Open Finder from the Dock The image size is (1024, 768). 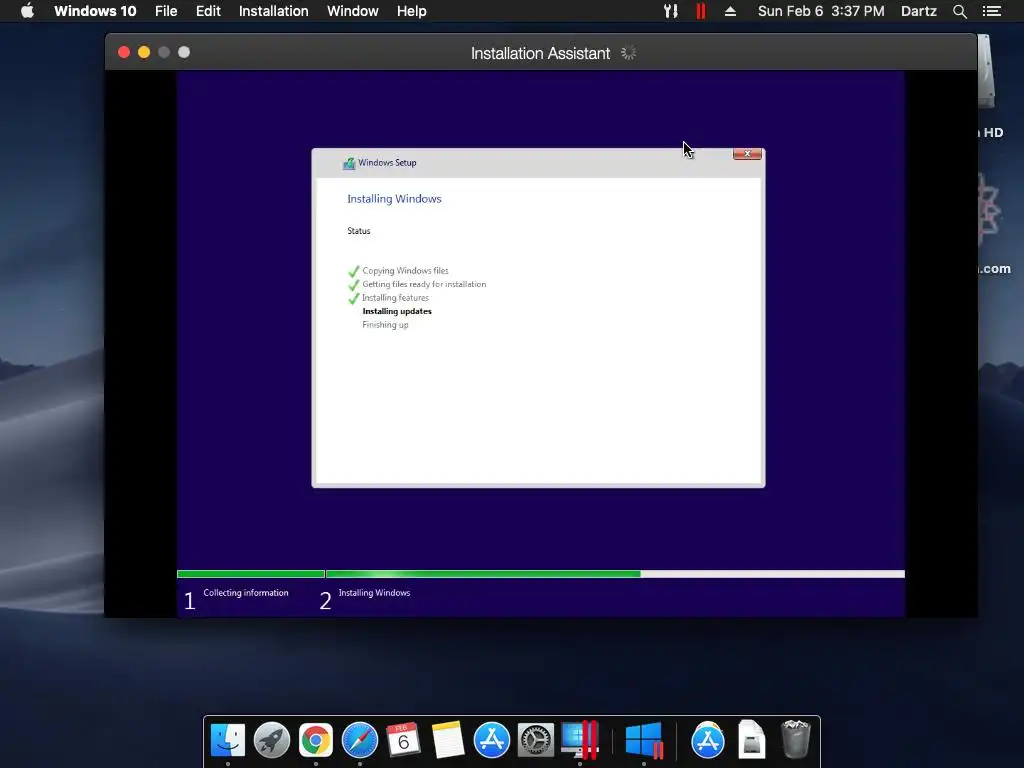tap(228, 740)
